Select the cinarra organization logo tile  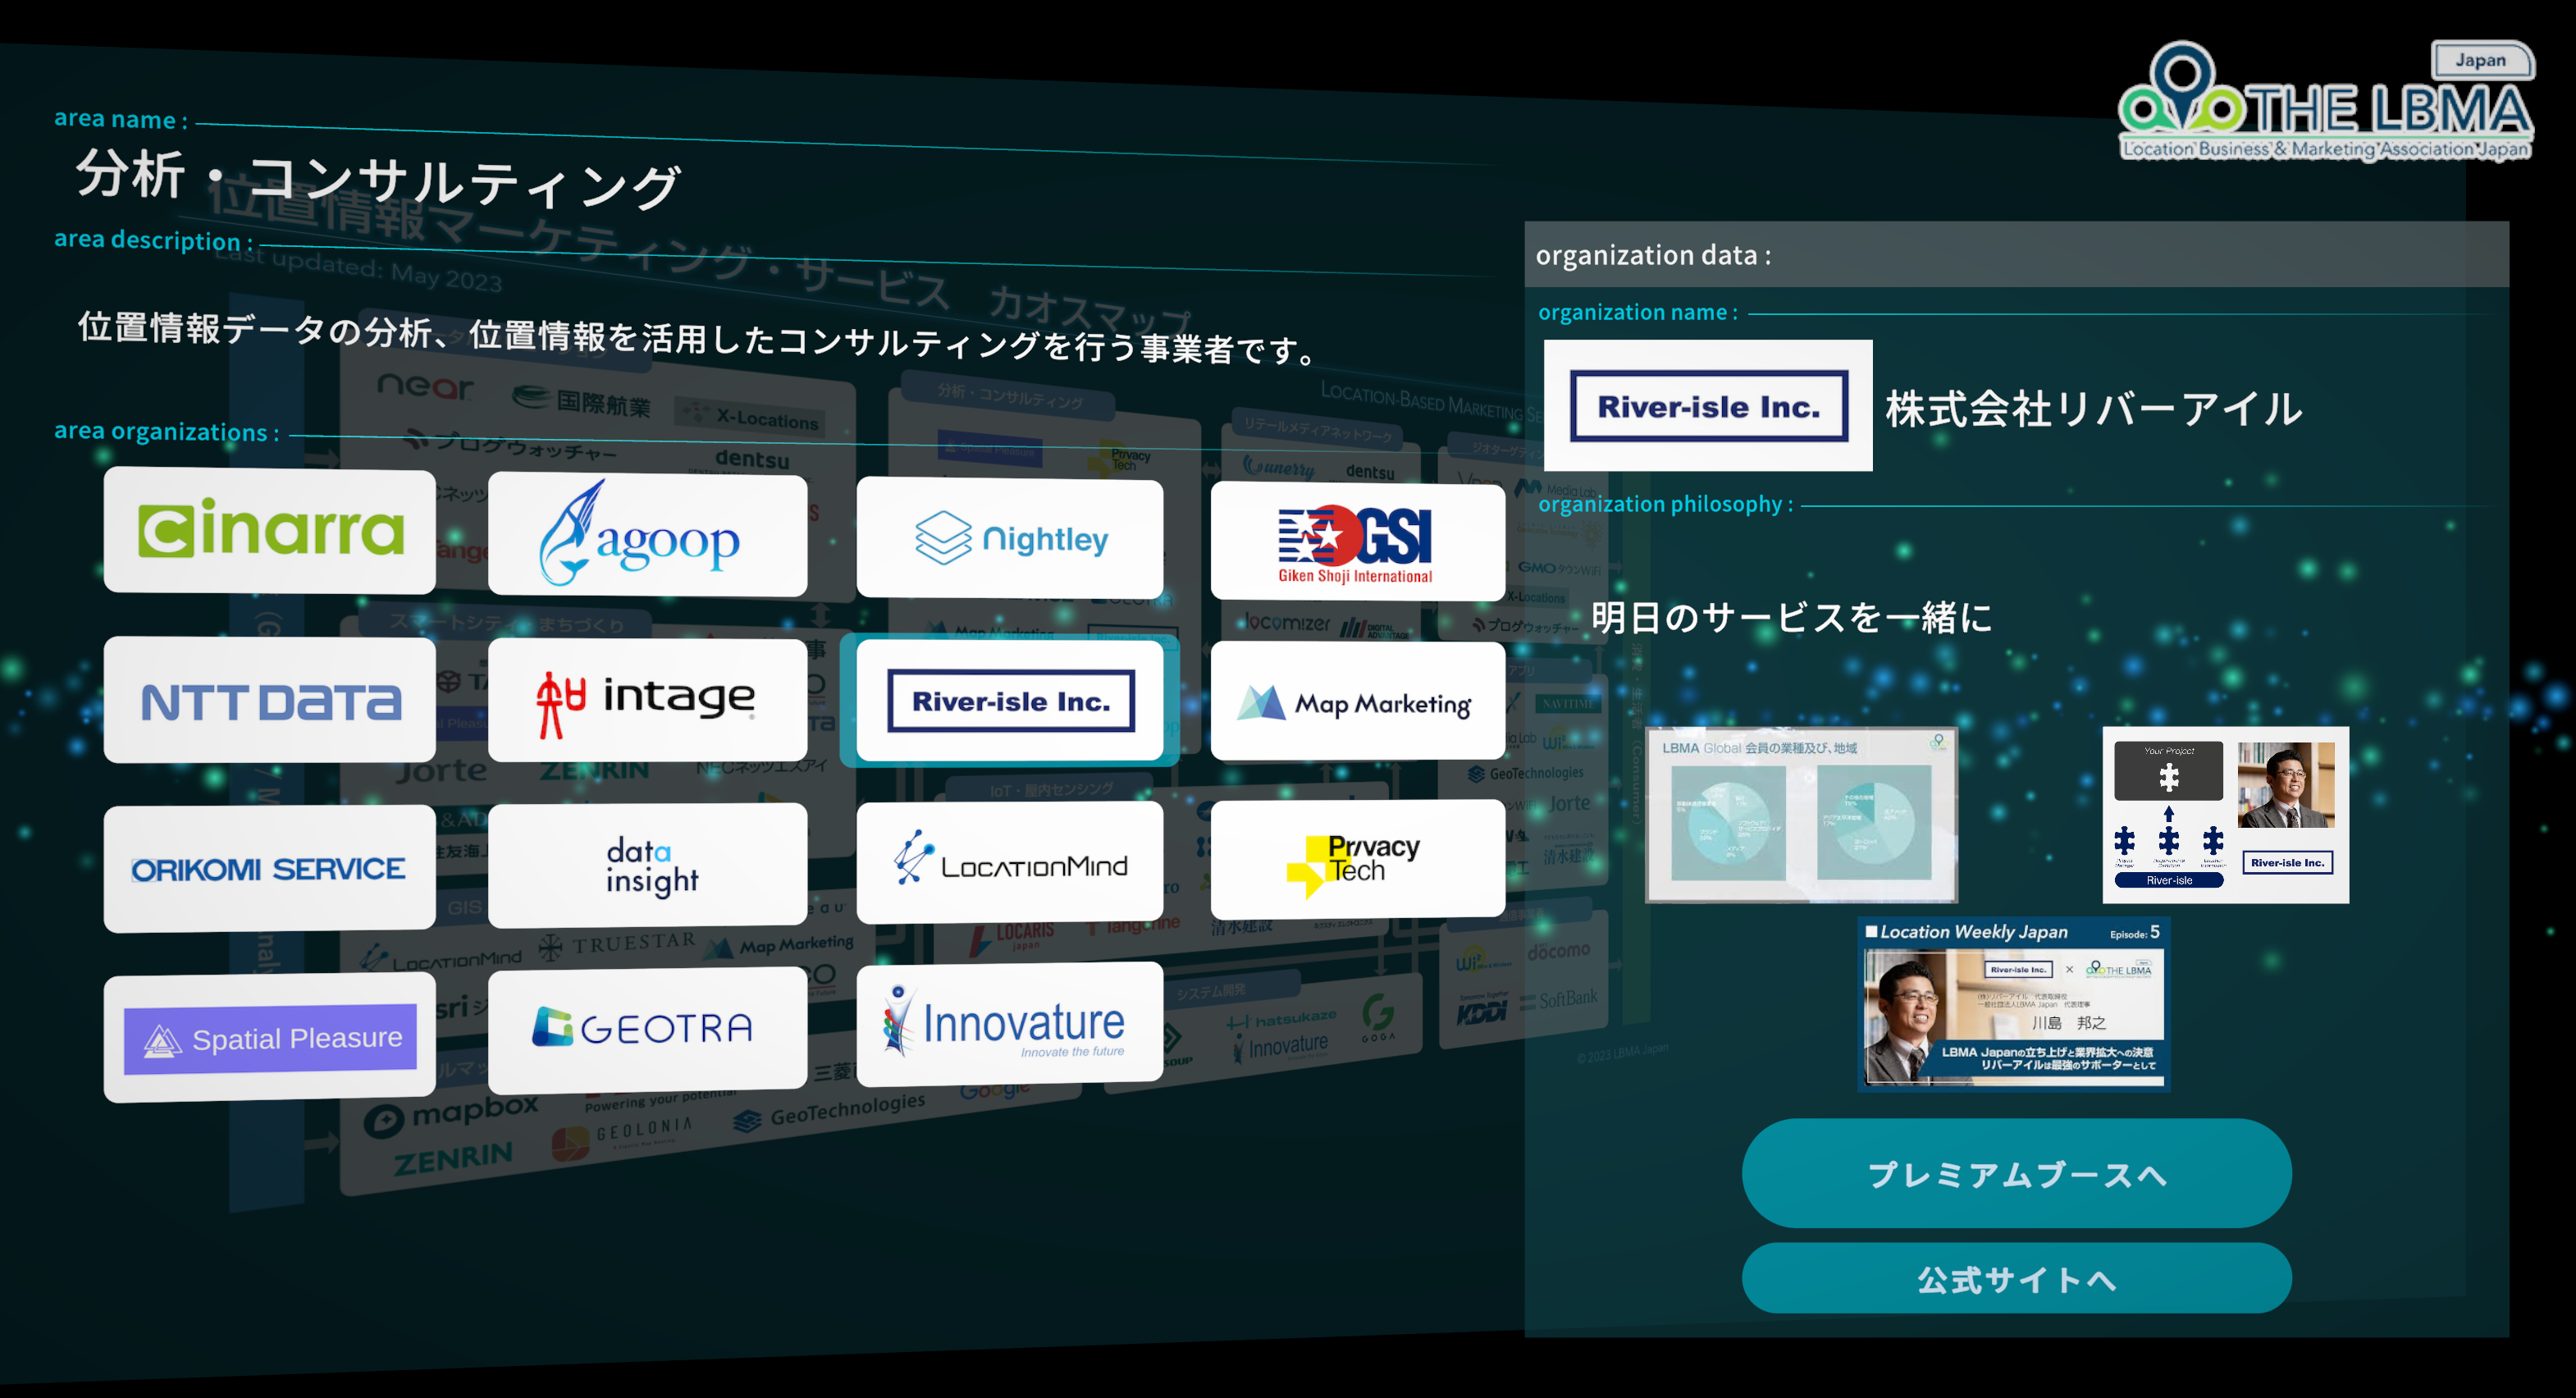pos(270,531)
